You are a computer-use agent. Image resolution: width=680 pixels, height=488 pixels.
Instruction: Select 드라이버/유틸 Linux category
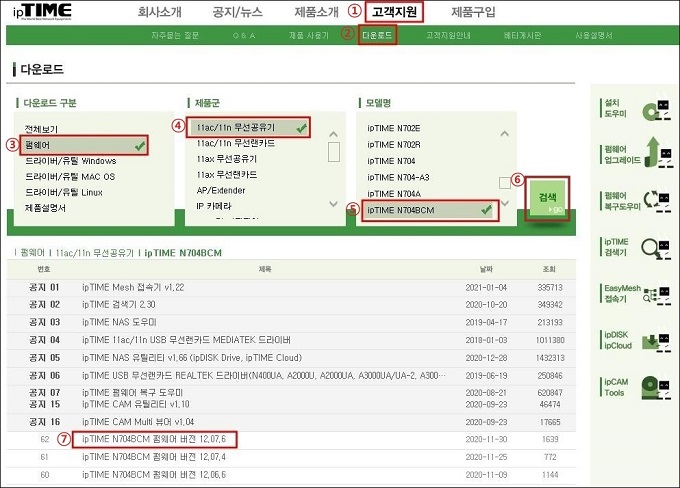click(x=64, y=192)
